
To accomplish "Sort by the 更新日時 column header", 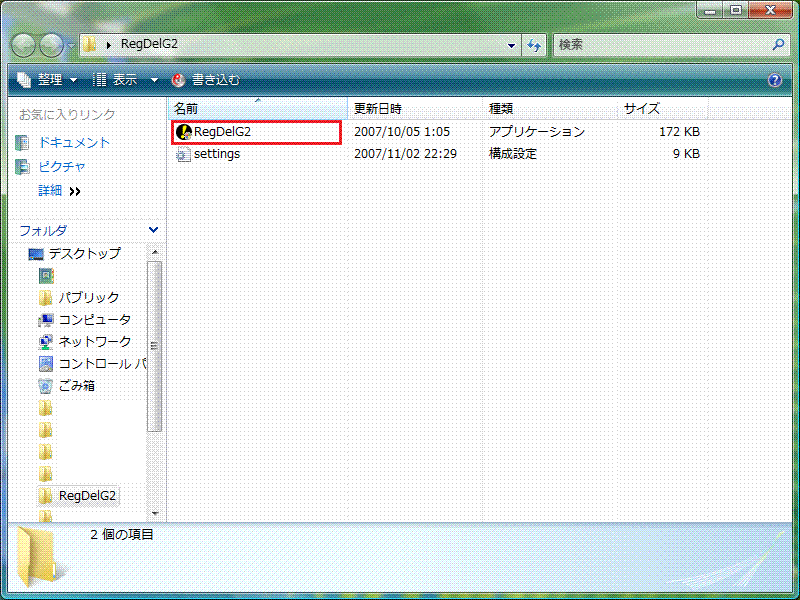I will point(415,108).
